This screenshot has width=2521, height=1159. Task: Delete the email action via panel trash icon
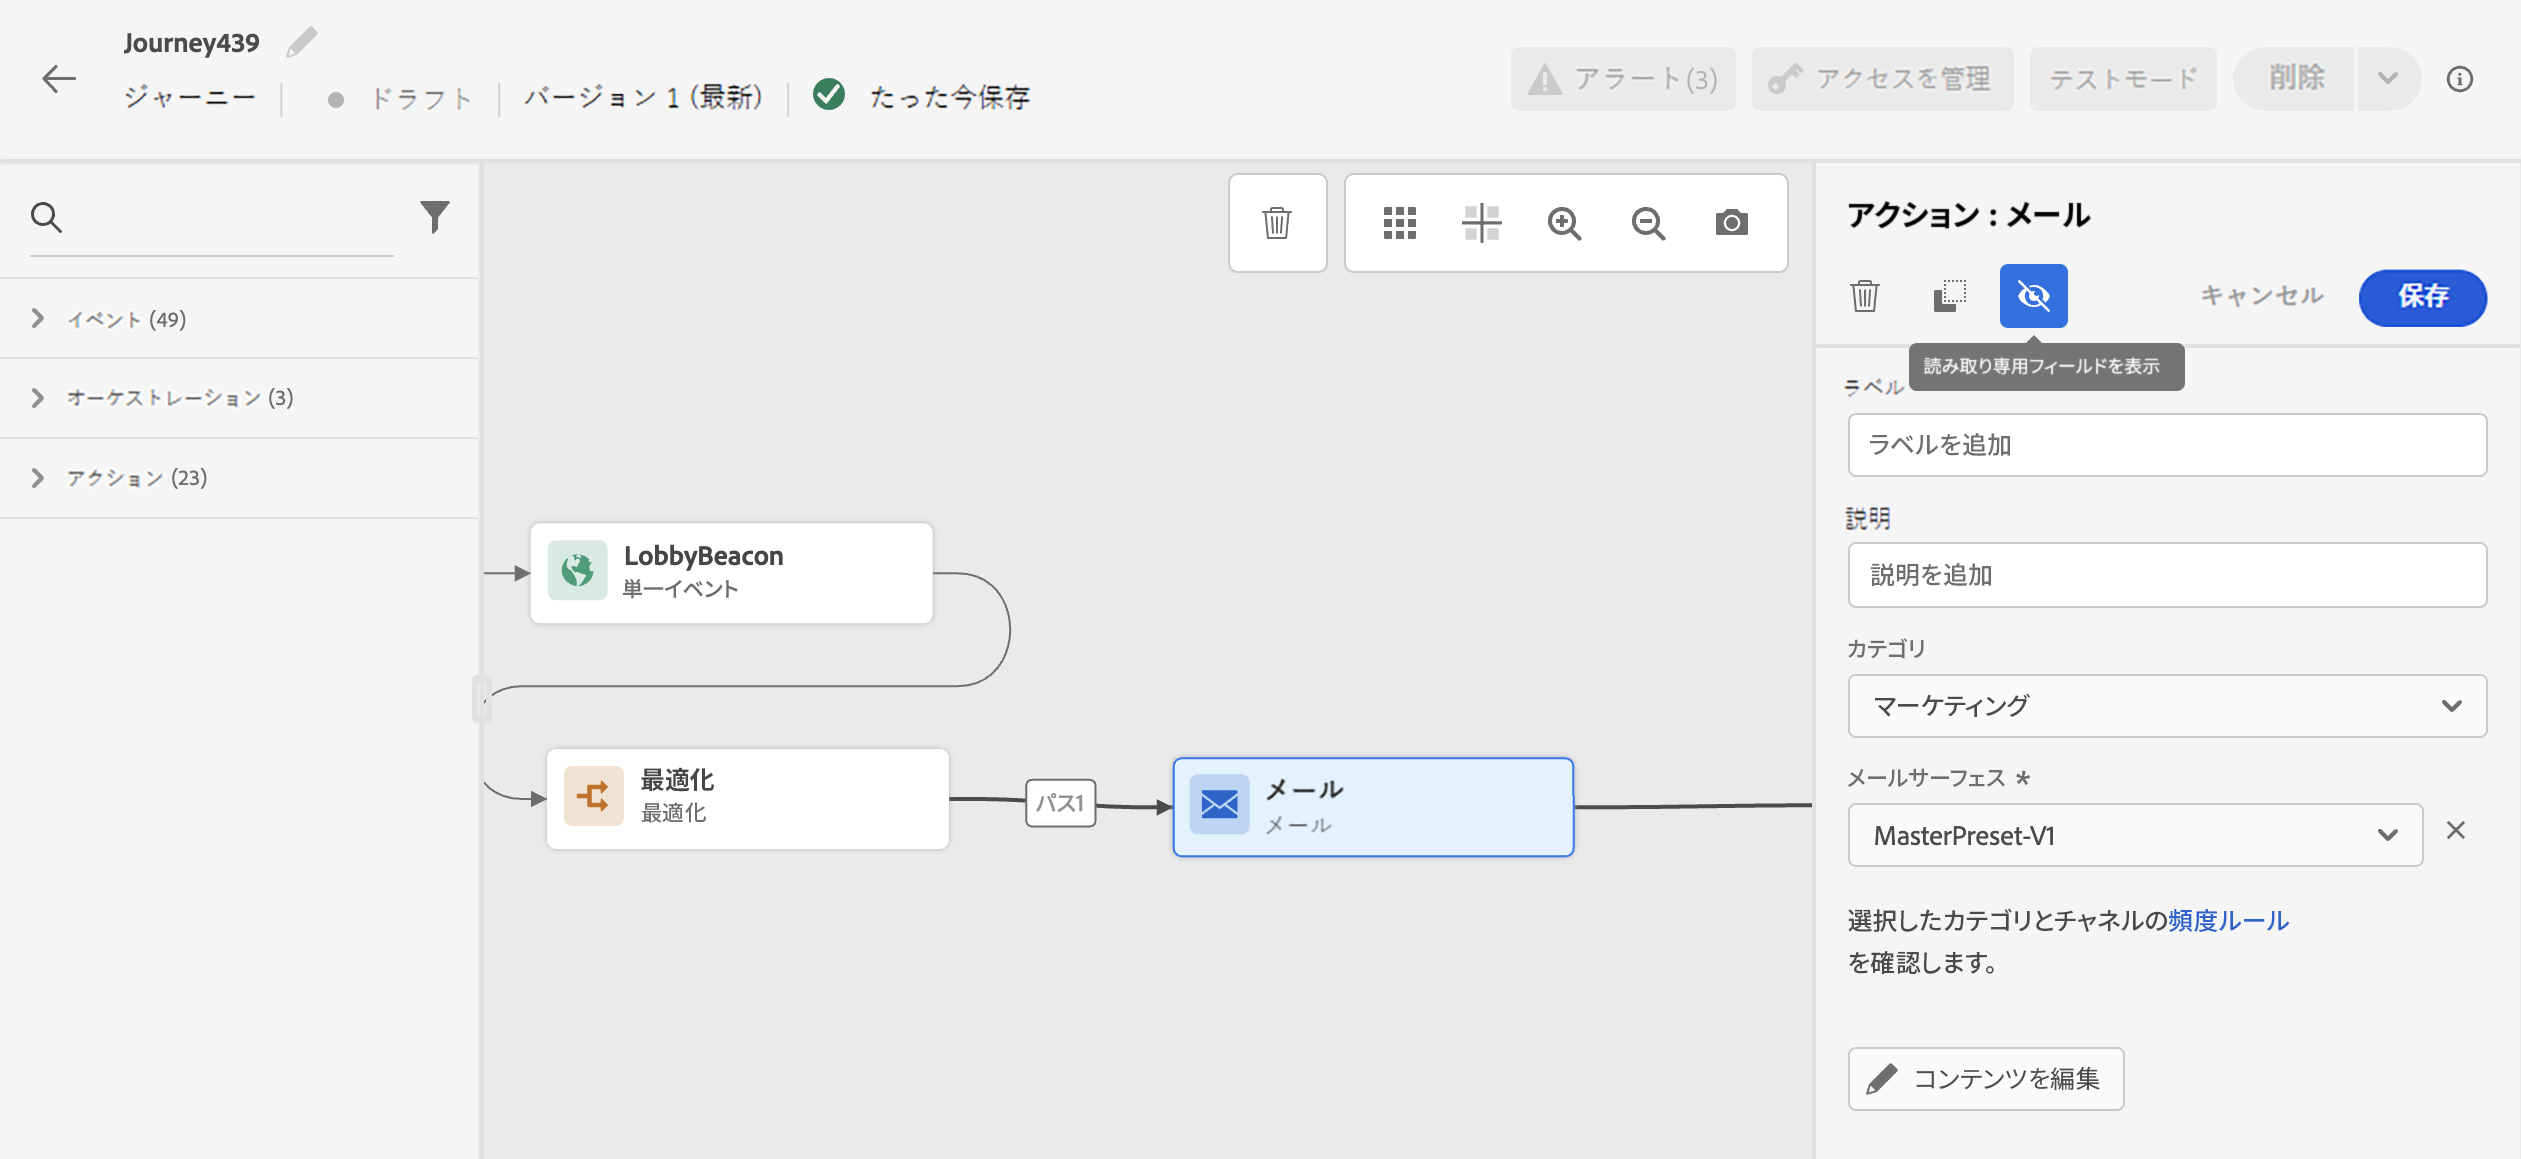click(1865, 296)
